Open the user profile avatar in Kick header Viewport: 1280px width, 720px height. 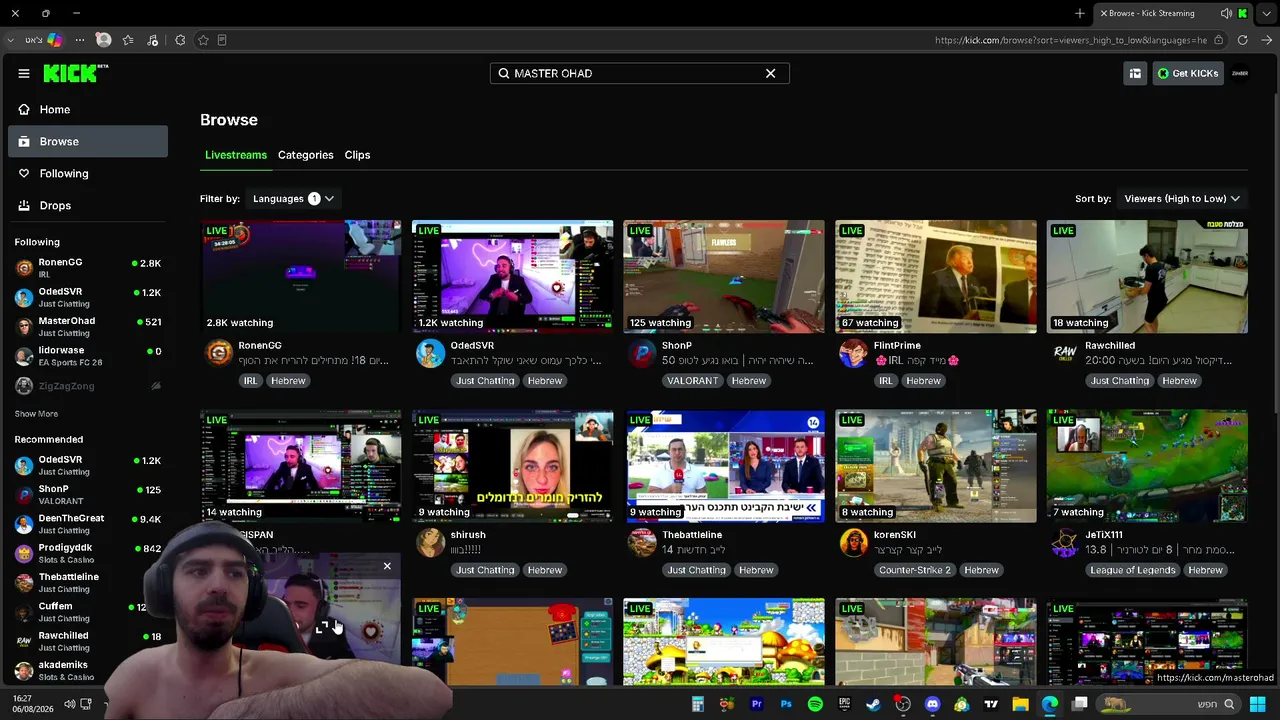click(1240, 73)
